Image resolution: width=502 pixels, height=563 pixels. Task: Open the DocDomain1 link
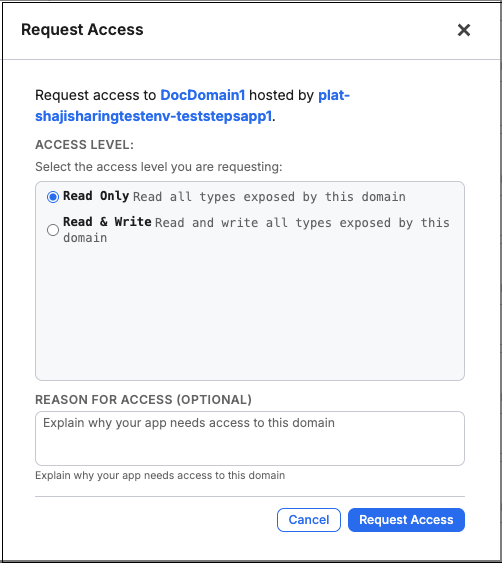tap(203, 95)
